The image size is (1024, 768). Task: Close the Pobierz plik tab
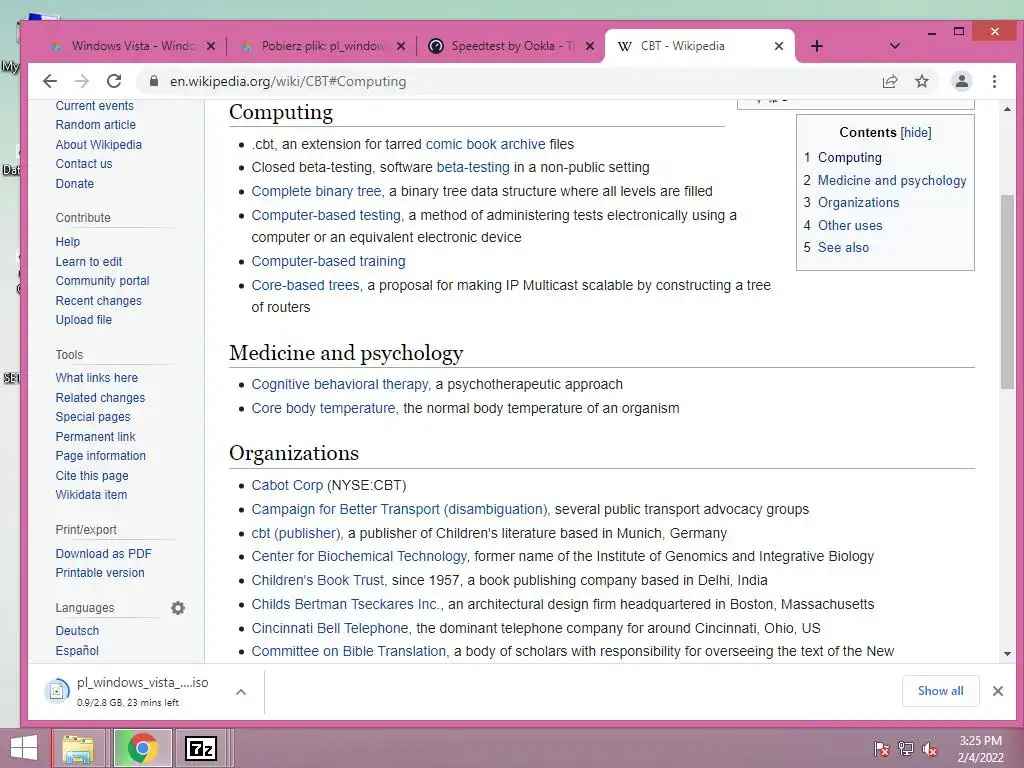coord(401,46)
